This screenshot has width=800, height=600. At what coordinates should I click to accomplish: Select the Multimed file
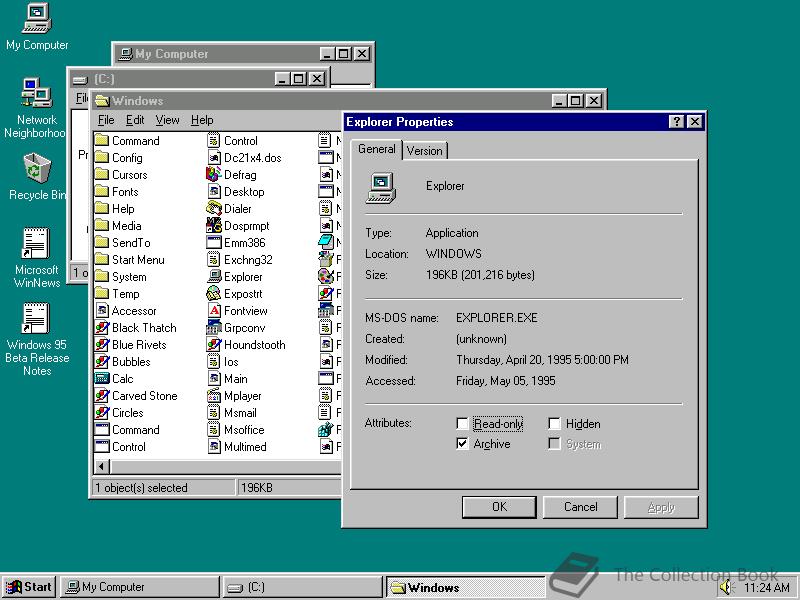pos(237,446)
